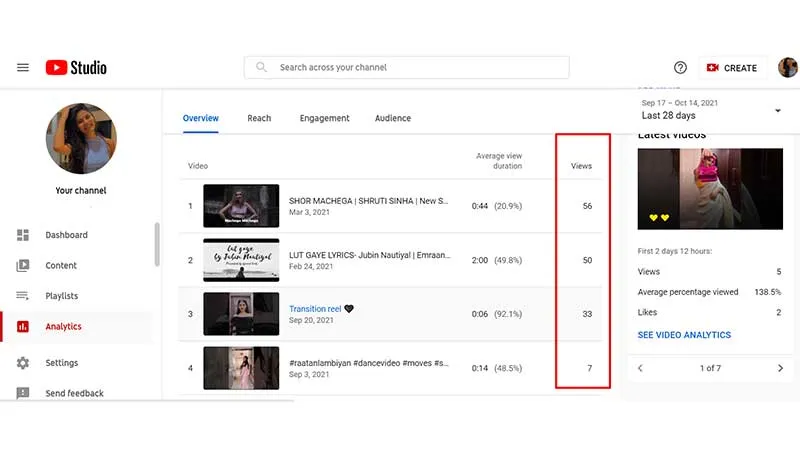Click the Settings gear icon
This screenshot has width=800, height=450.
pos(23,363)
